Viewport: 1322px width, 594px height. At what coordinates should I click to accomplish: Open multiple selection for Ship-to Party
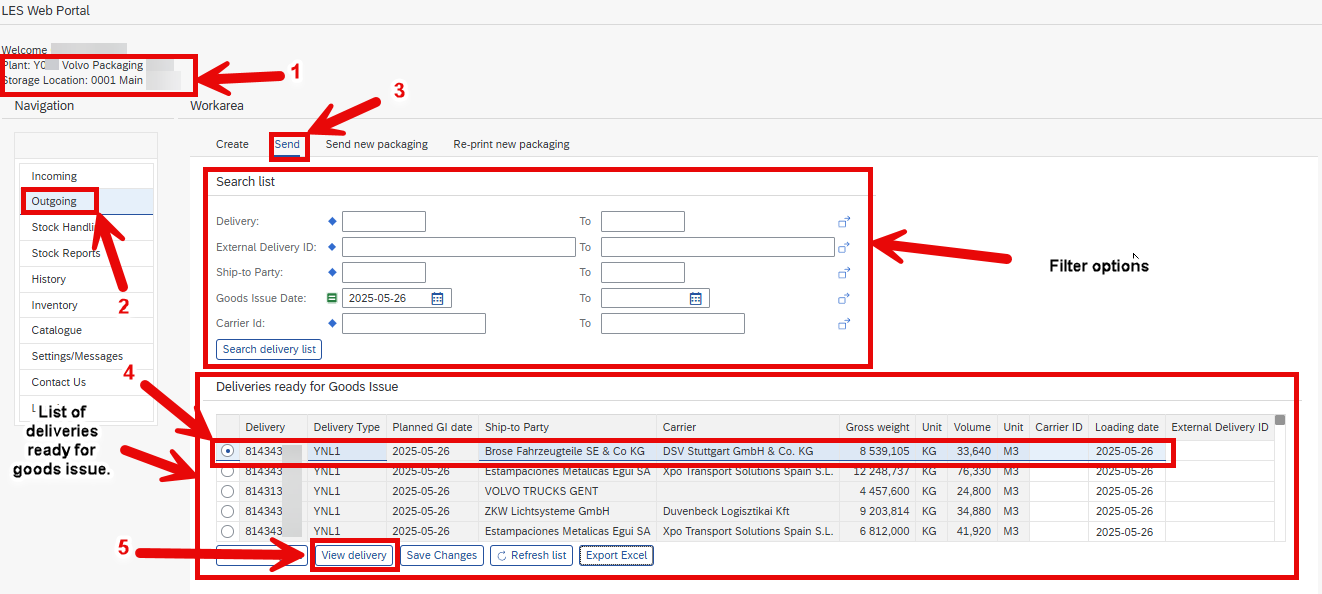click(x=844, y=273)
